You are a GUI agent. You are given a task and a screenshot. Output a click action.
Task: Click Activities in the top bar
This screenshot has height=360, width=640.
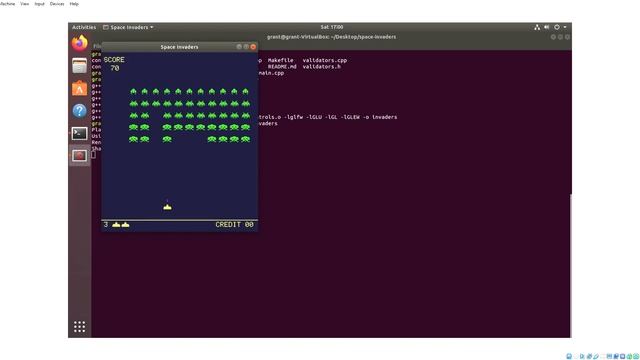(84, 27)
